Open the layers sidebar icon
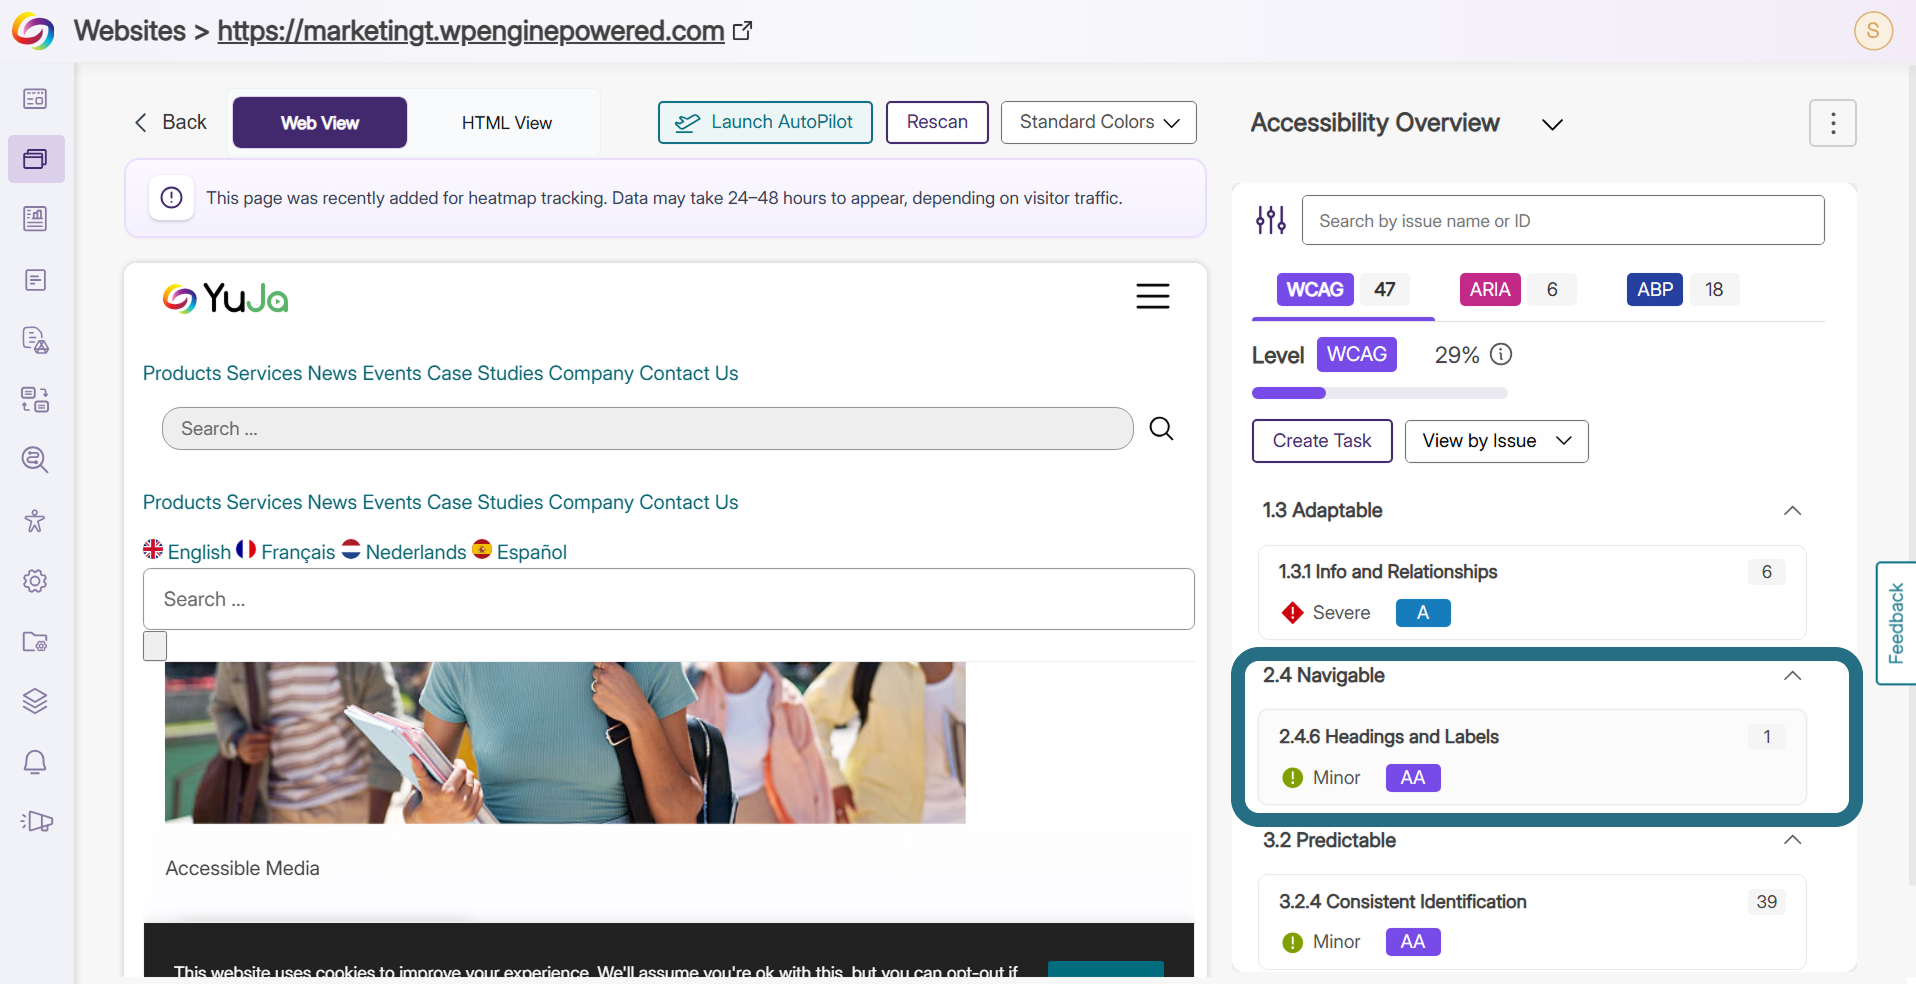Screen dimensions: 1916x984 click(35, 701)
